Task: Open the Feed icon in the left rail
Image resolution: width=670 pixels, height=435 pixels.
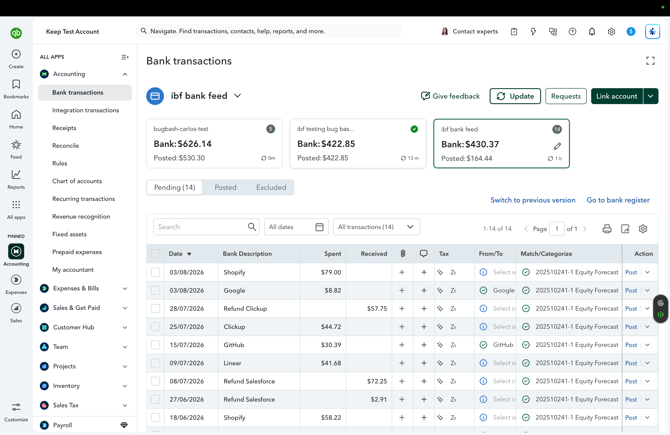Action: (16, 144)
